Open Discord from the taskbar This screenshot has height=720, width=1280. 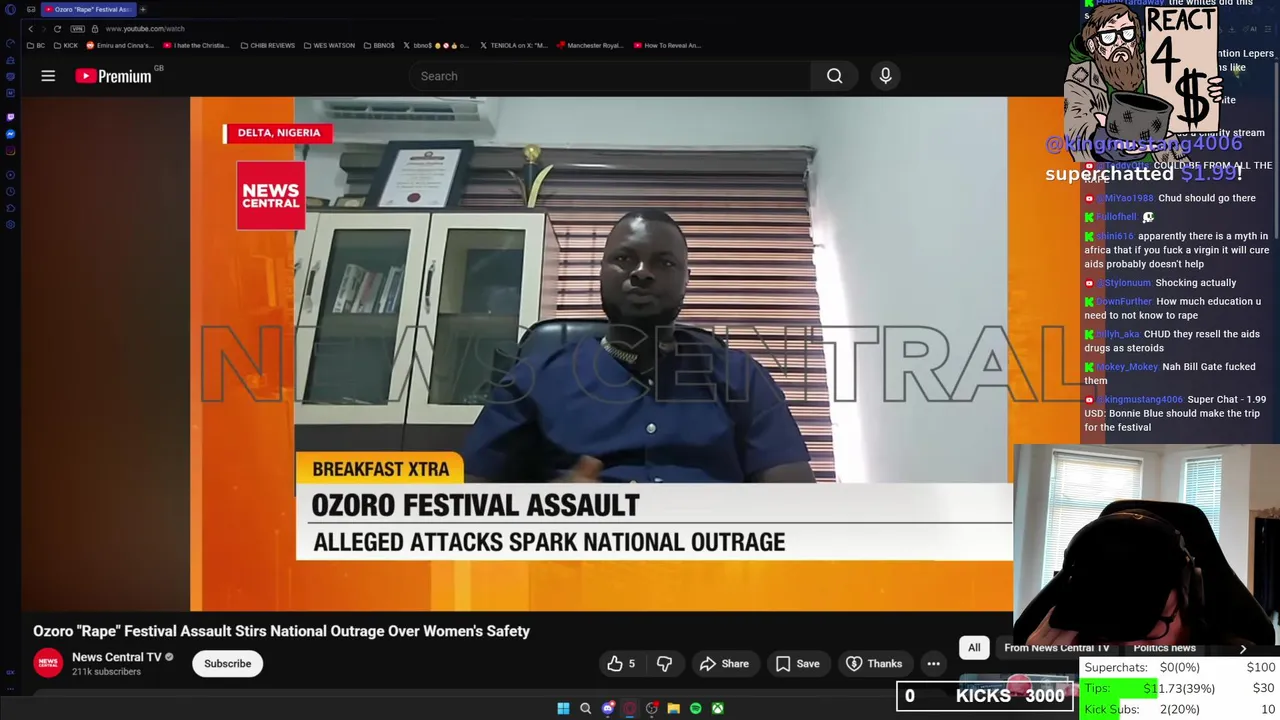(x=607, y=708)
